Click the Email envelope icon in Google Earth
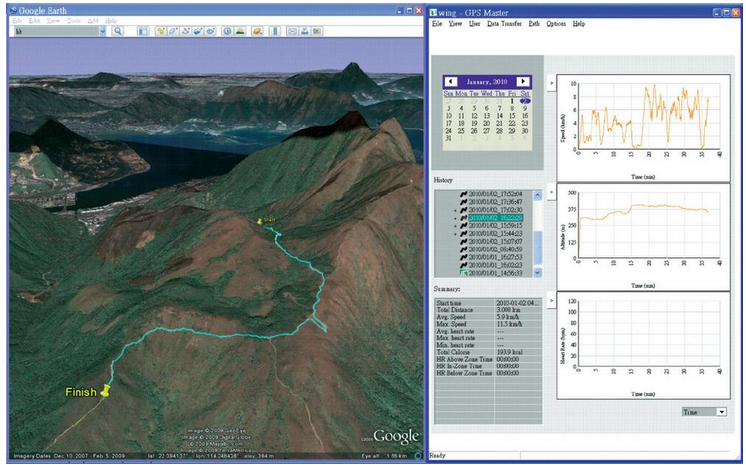The width and height of the screenshot is (746, 465). click(x=292, y=31)
